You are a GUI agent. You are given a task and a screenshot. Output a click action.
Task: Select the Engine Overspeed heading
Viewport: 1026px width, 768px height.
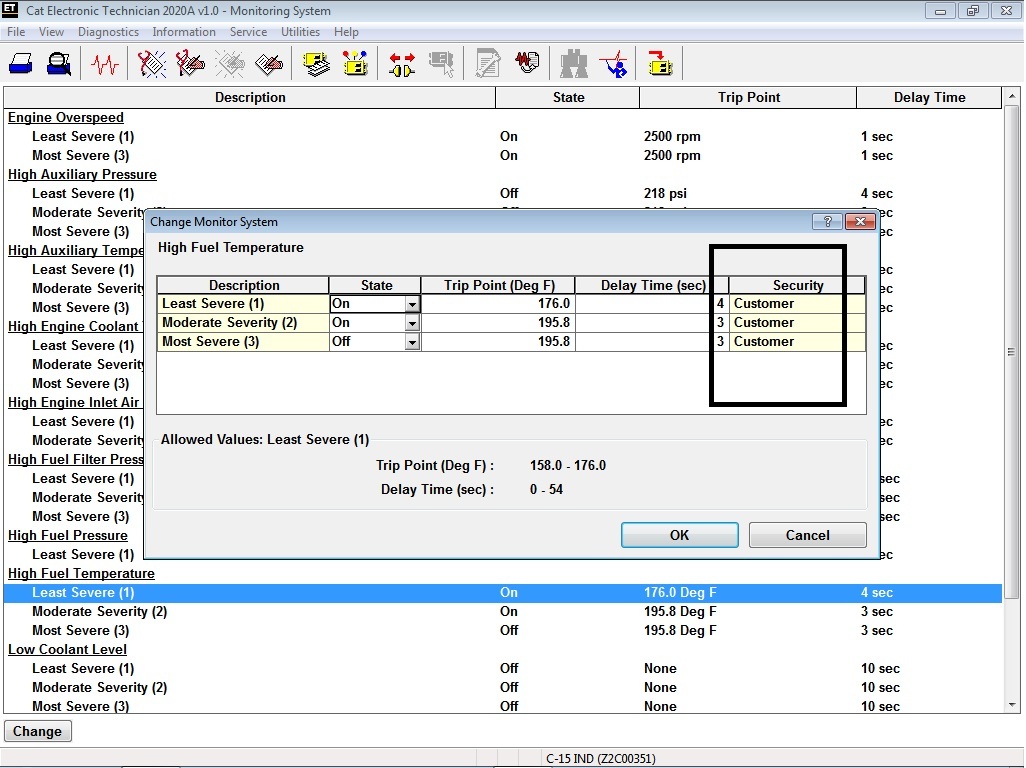65,118
